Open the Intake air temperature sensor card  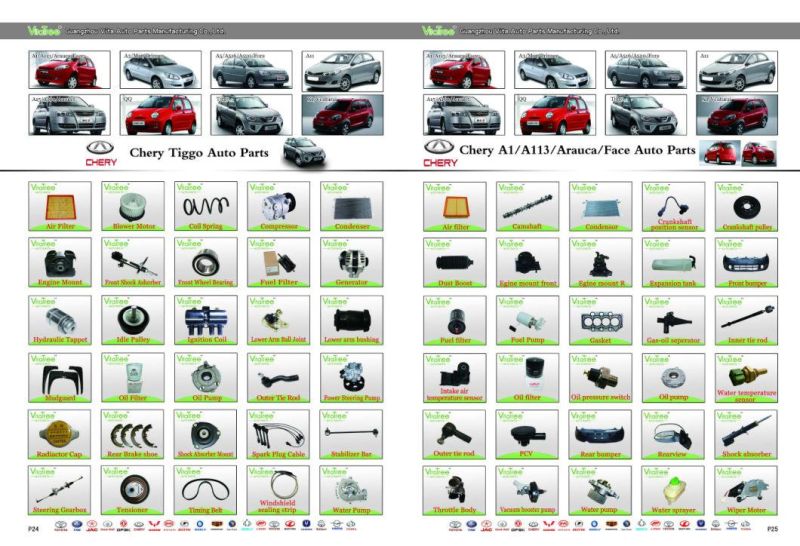pyautogui.click(x=455, y=378)
